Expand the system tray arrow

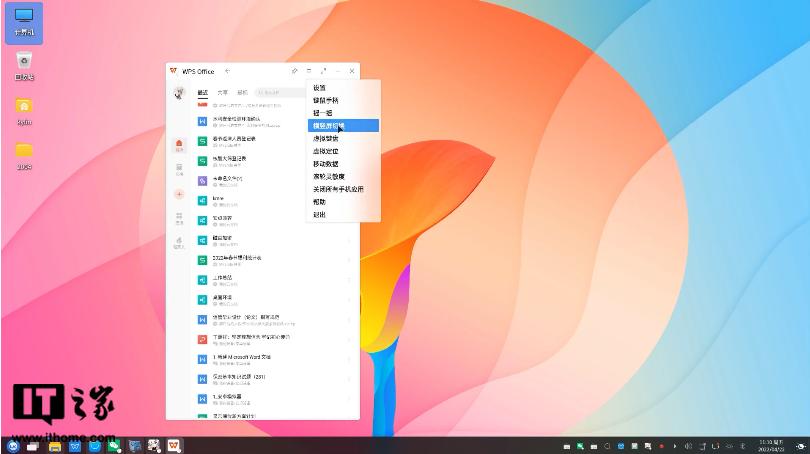[675, 446]
